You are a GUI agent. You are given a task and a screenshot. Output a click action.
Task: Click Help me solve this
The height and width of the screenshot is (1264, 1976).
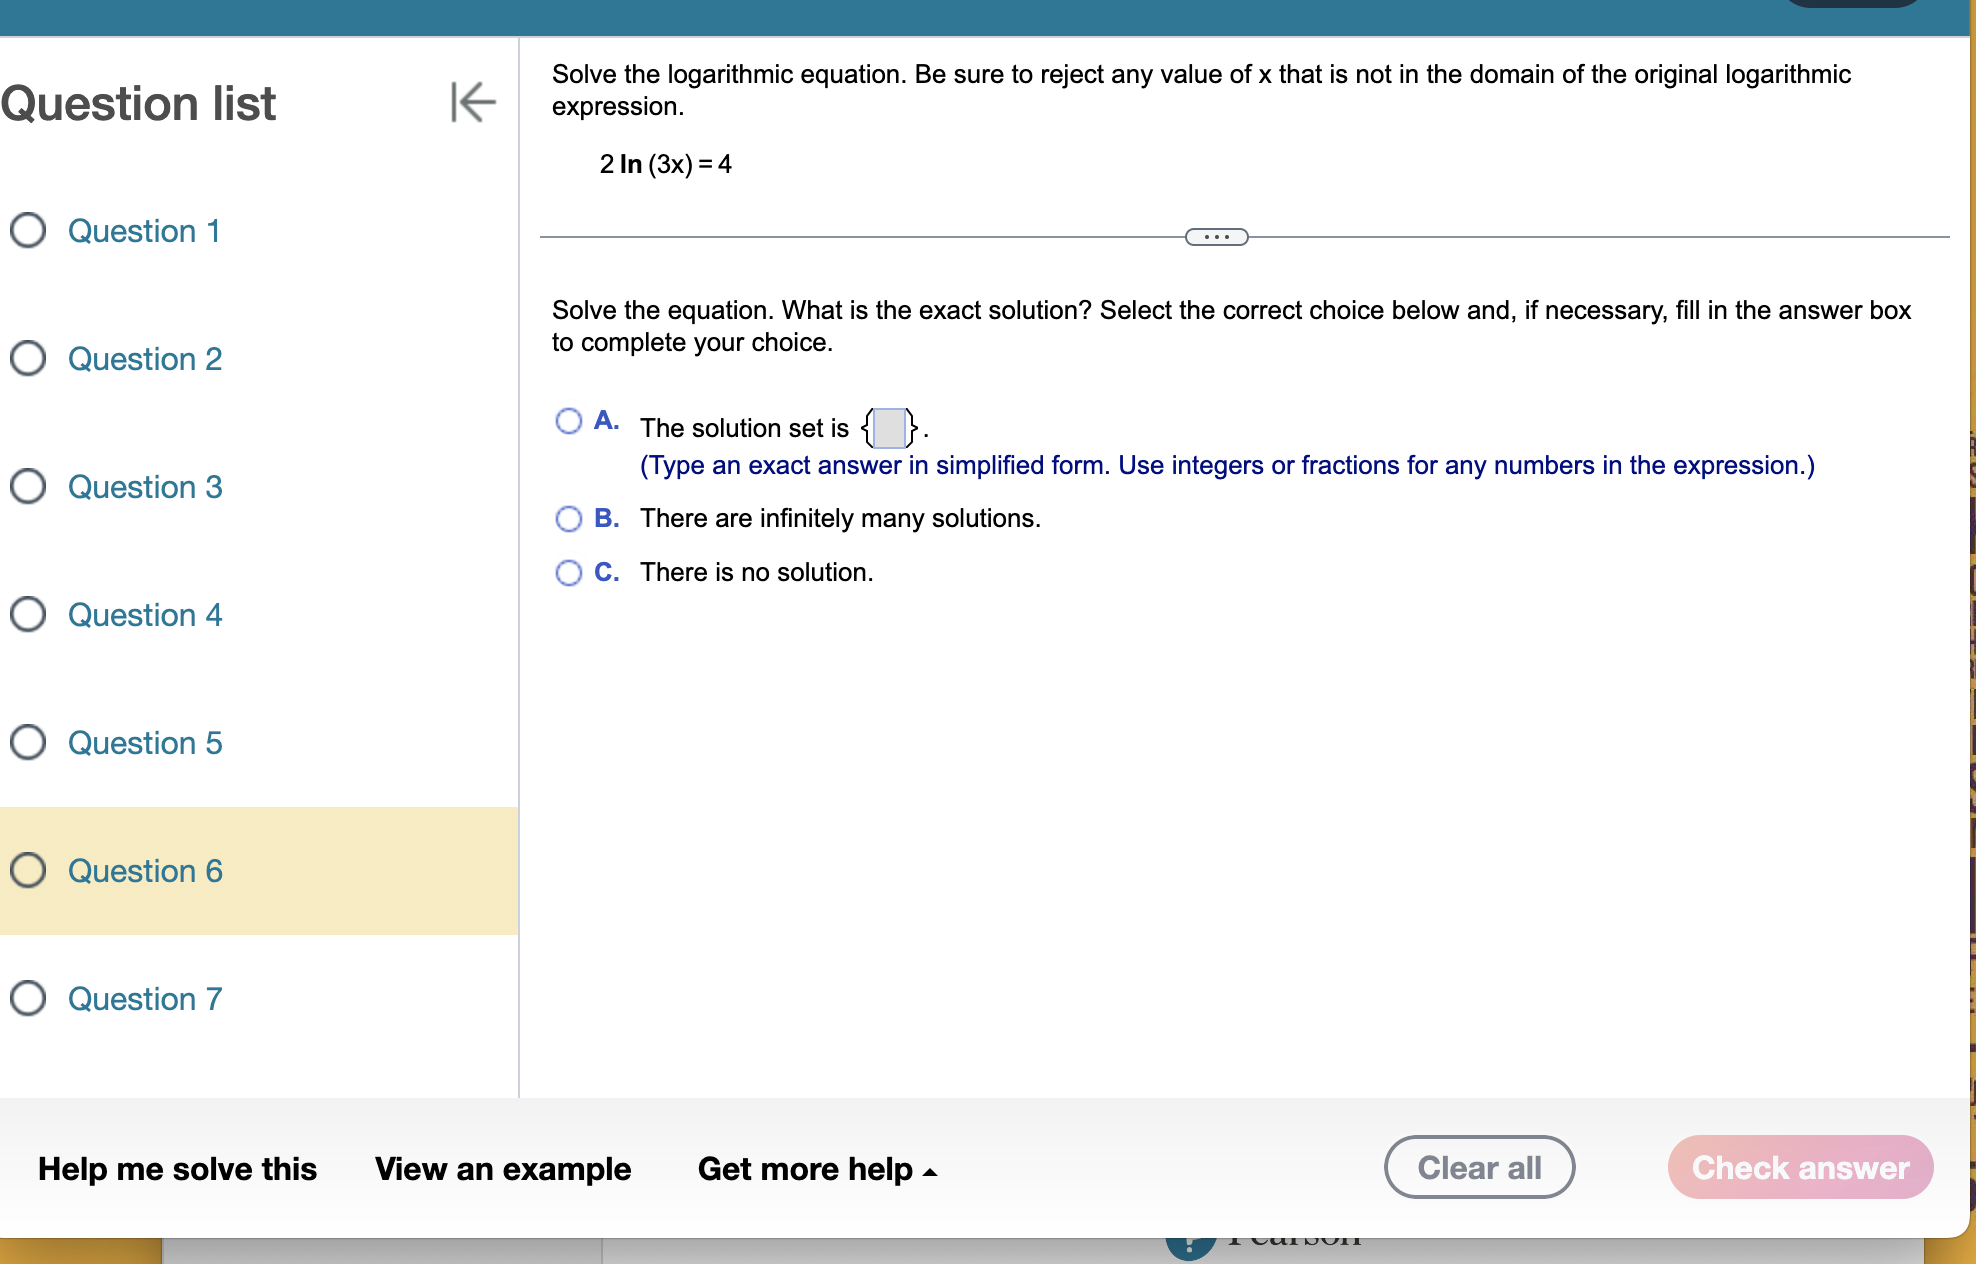coord(176,1169)
